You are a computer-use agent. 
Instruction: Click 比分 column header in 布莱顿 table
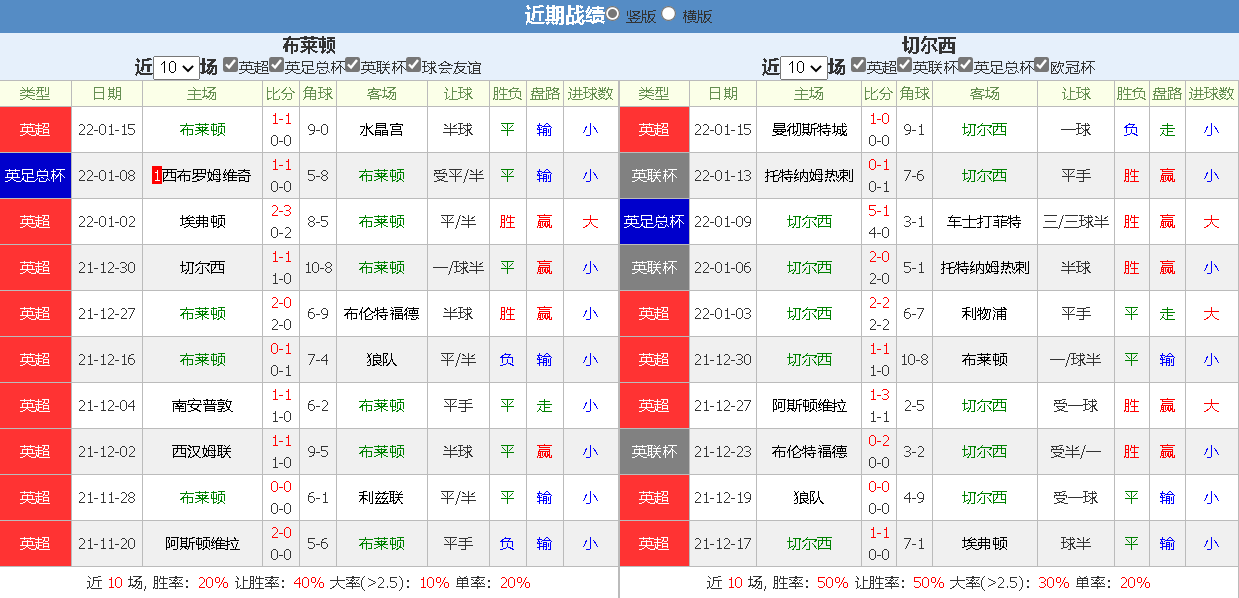(x=281, y=93)
